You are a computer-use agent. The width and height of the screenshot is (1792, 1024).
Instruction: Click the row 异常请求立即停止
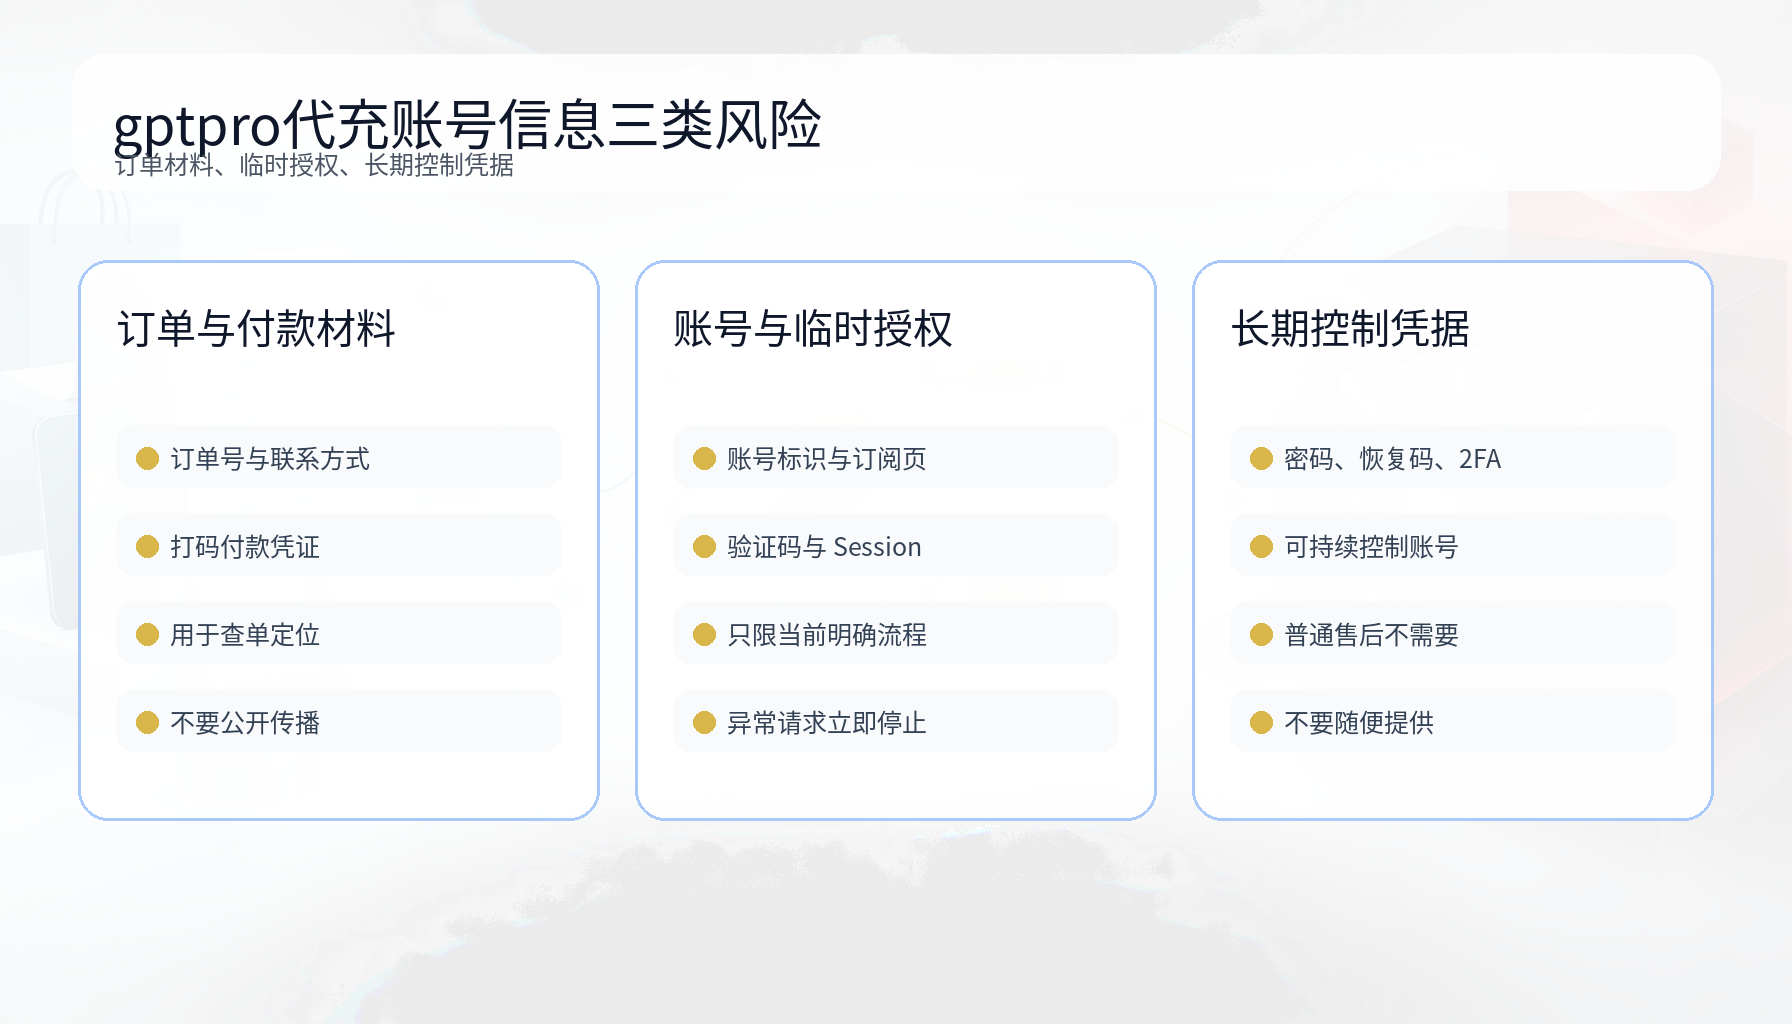coord(896,722)
